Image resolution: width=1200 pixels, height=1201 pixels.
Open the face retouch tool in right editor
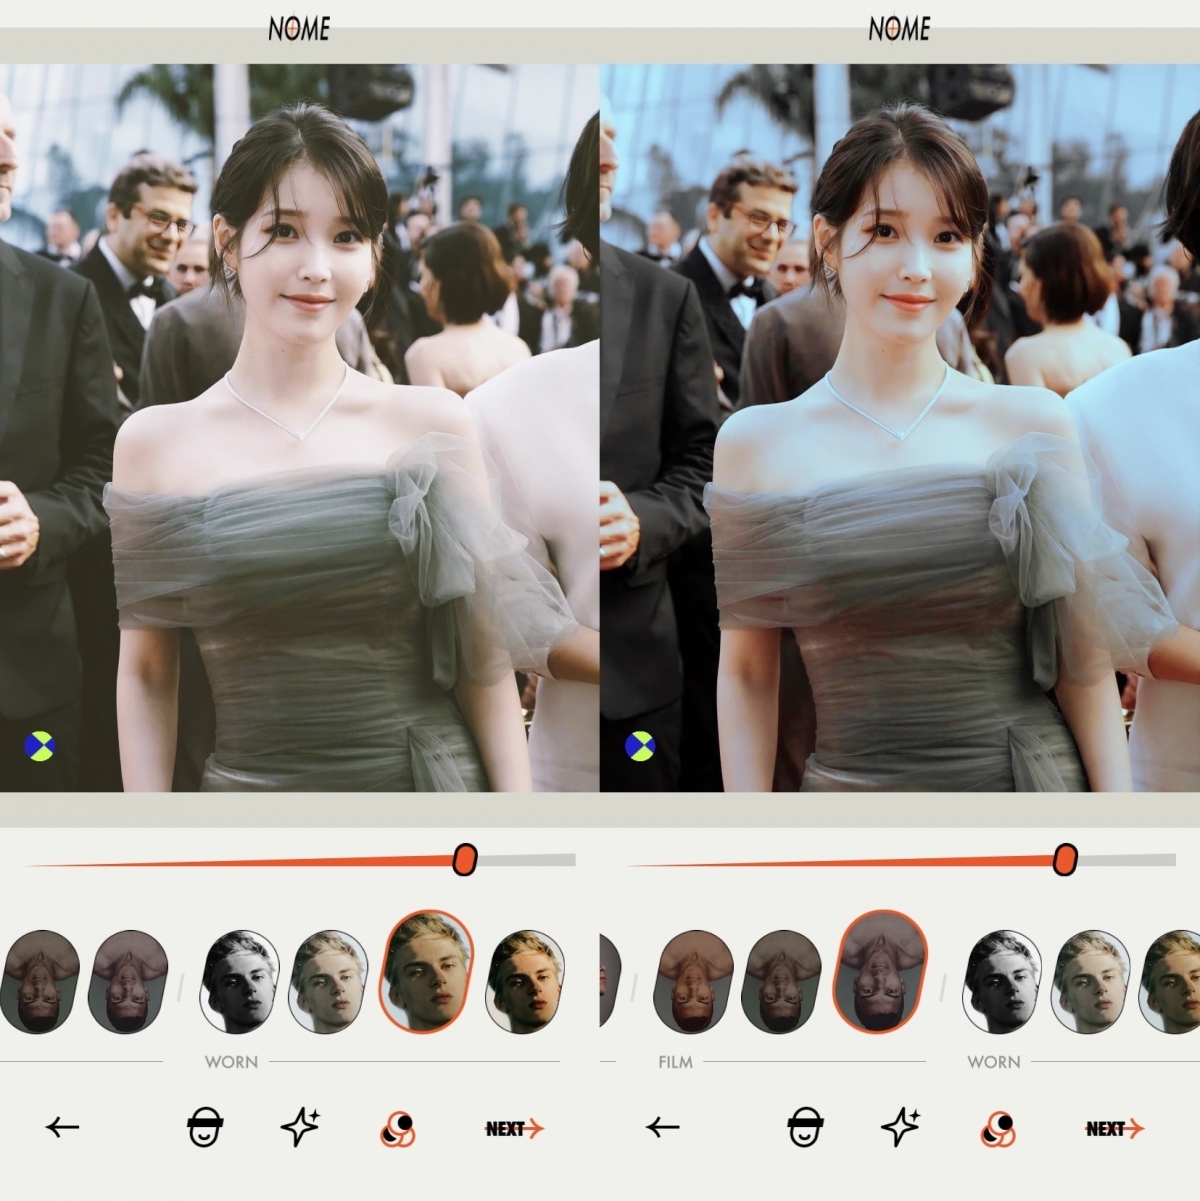[805, 1128]
